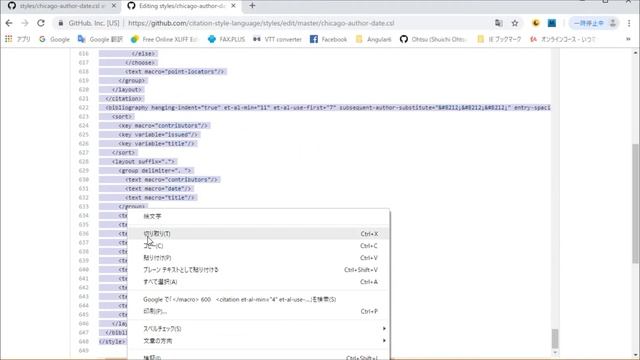Click the blue M extension icon
The height and width of the screenshot is (360, 640).
551,23
